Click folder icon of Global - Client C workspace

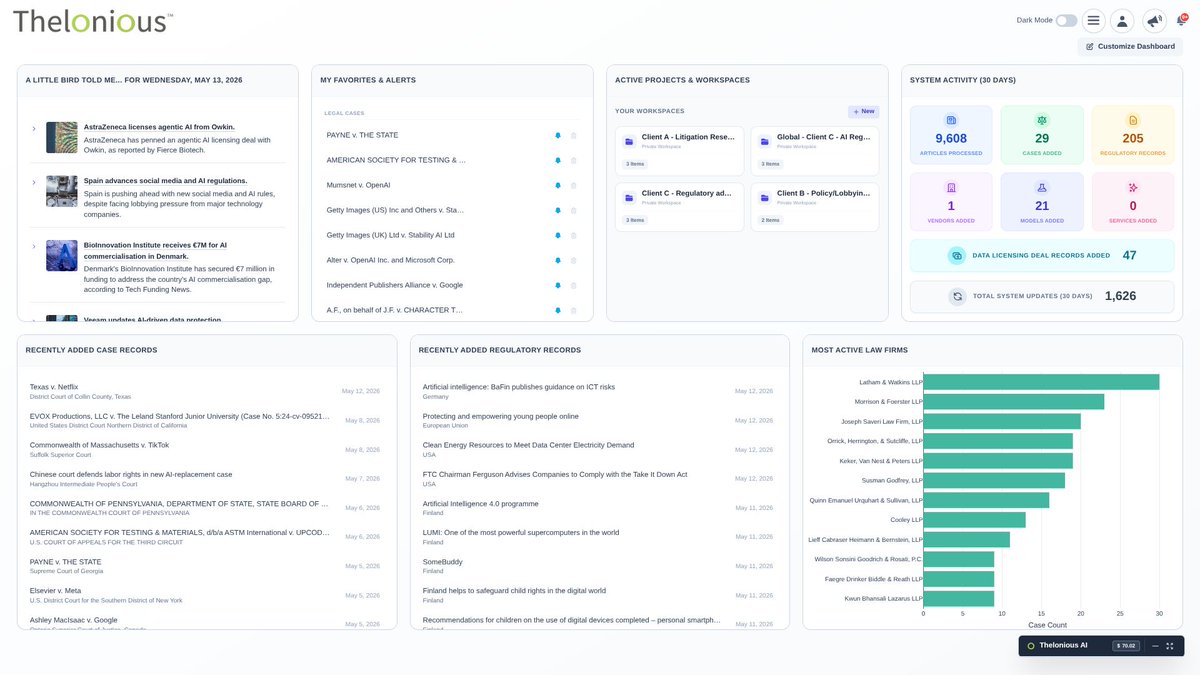click(x=764, y=141)
